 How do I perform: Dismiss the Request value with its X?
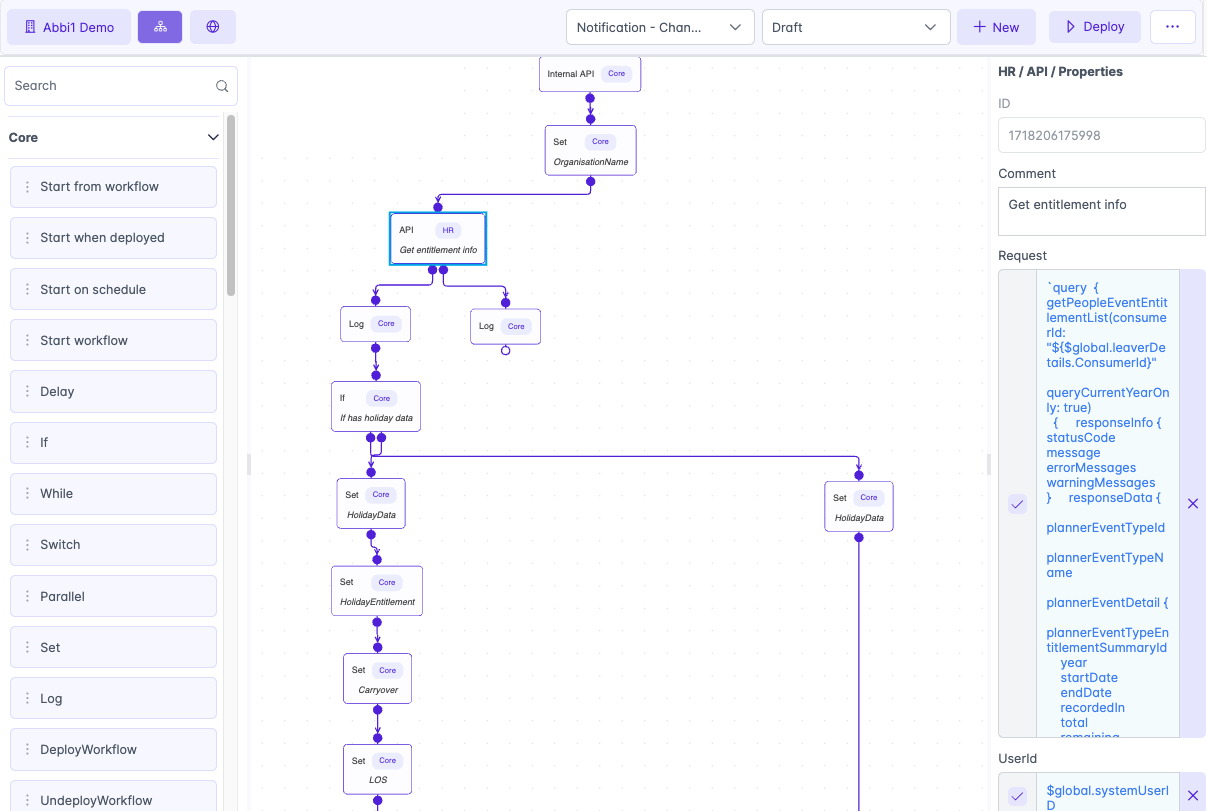1193,504
